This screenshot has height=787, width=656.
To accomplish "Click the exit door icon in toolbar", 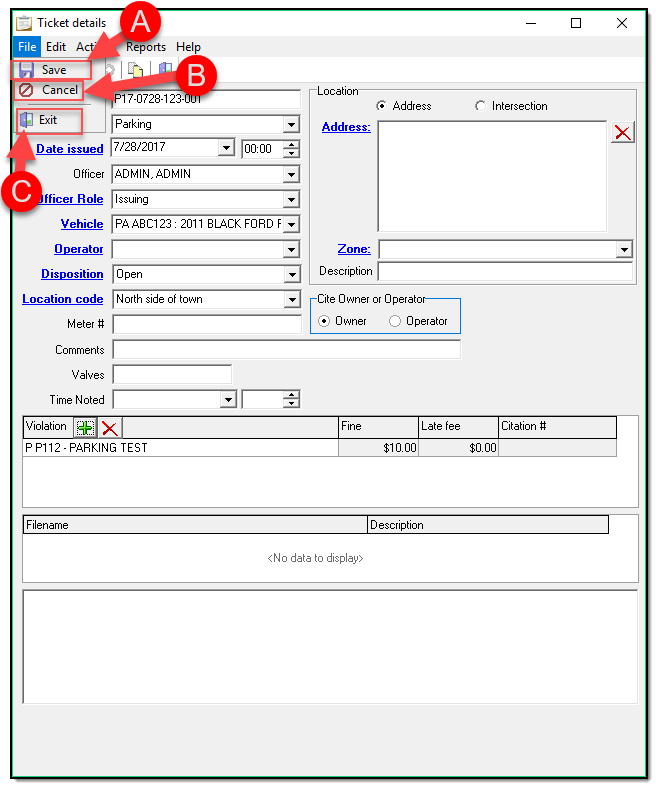I will click(x=165, y=70).
